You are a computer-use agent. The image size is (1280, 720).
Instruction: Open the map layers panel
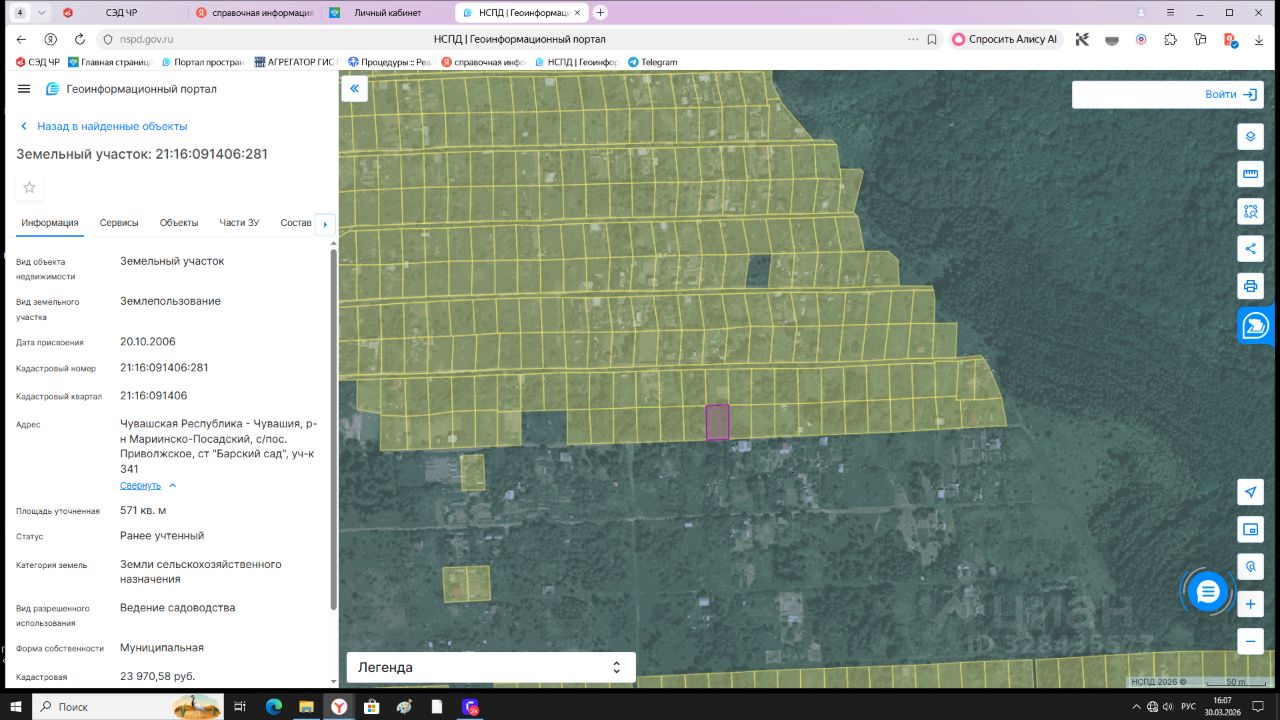[1249, 136]
